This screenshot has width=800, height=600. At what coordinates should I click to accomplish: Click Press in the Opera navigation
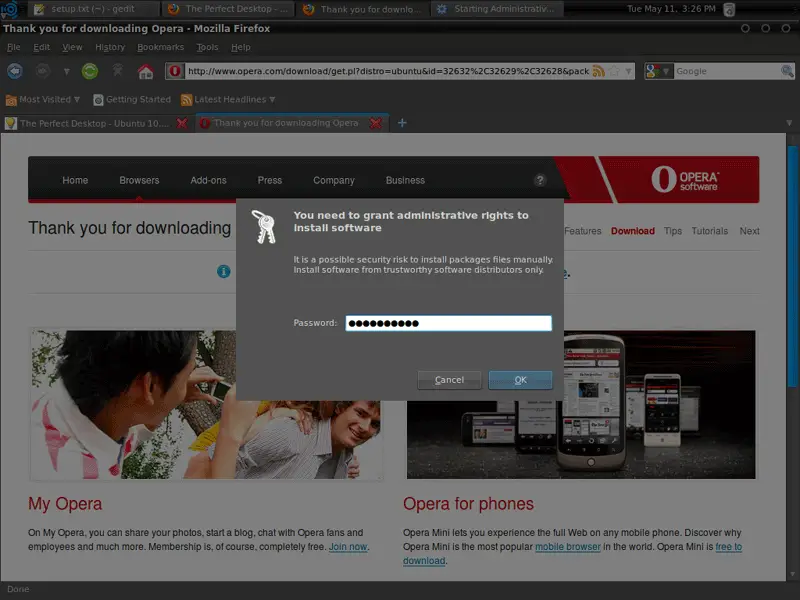pos(269,180)
